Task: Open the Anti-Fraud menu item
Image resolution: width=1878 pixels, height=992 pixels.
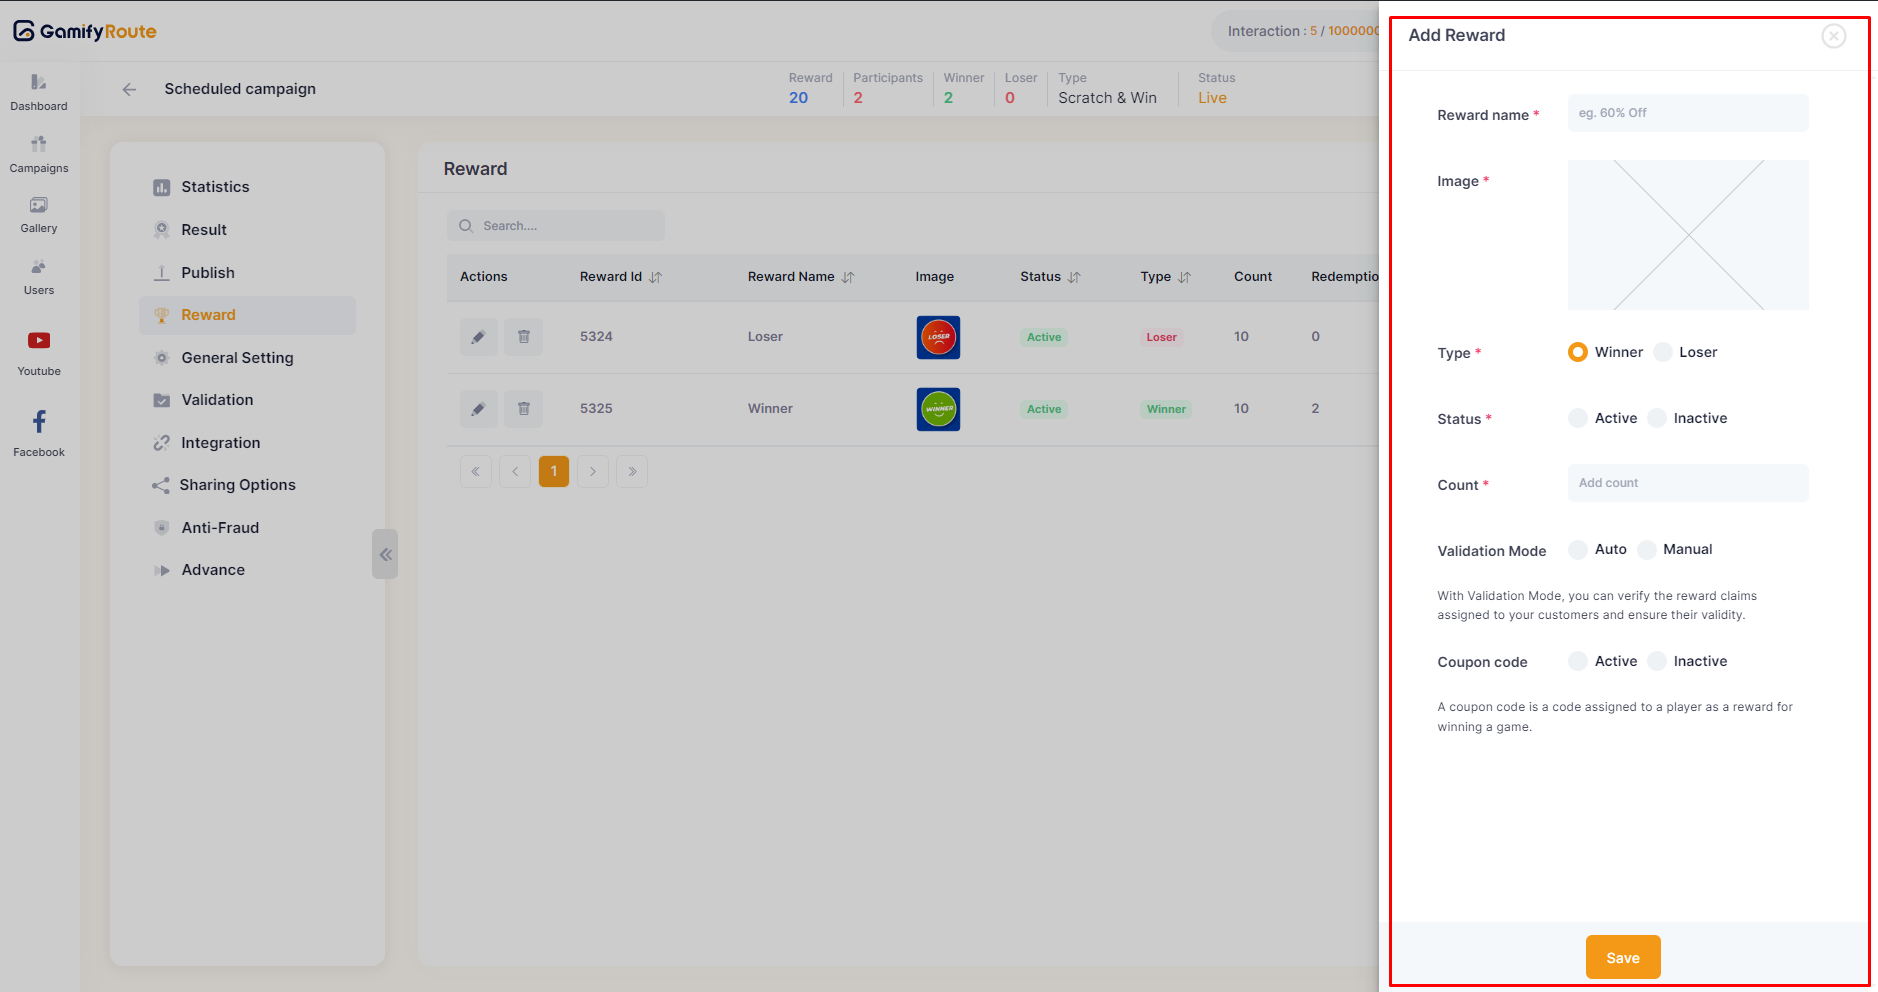Action: coord(220,528)
